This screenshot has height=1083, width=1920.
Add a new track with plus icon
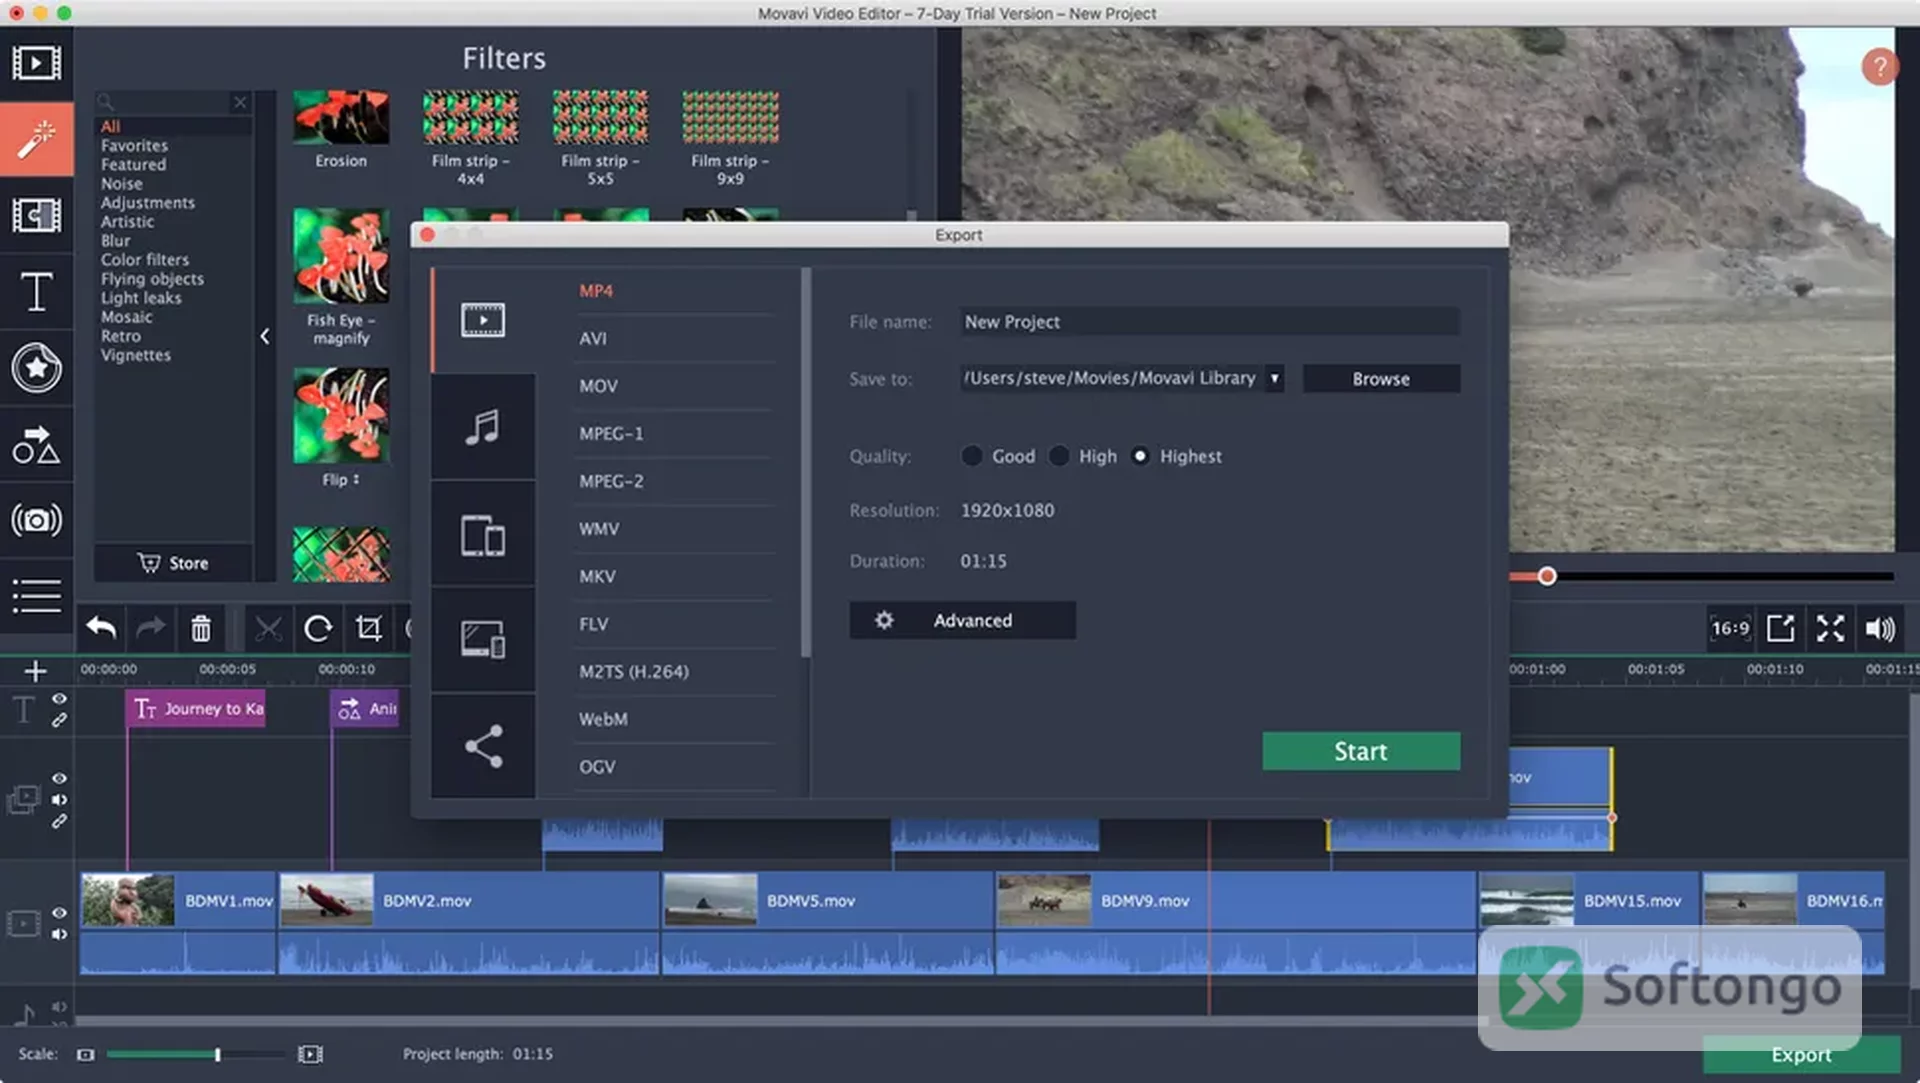(35, 671)
